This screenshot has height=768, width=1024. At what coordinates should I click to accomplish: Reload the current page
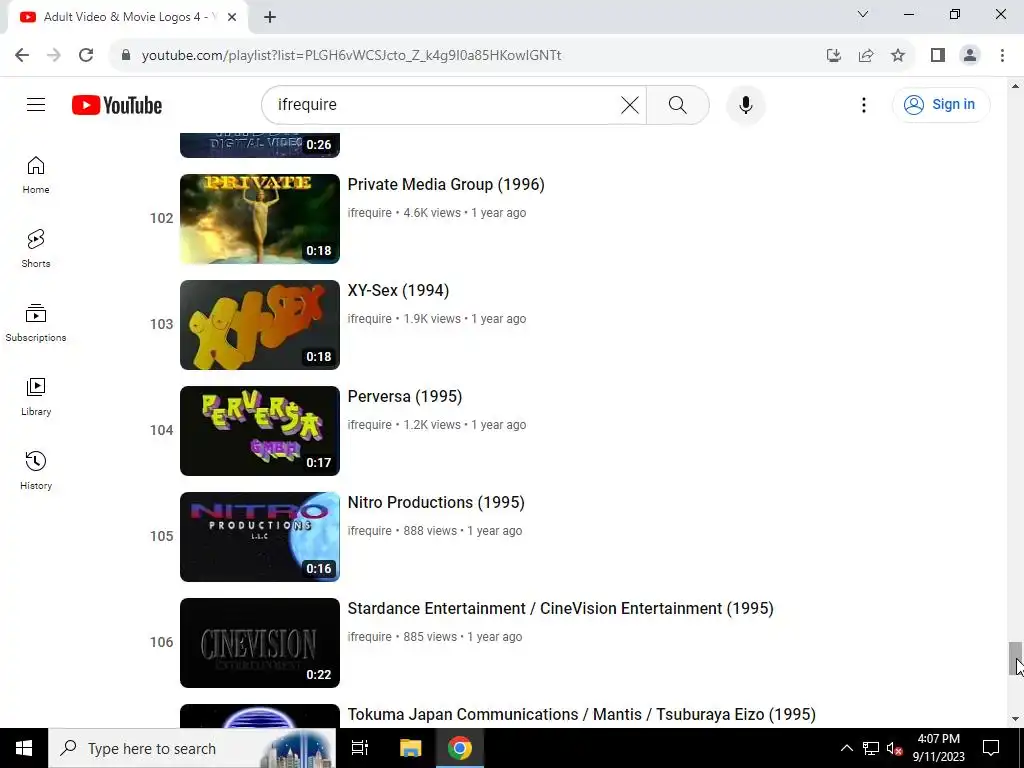pos(86,55)
